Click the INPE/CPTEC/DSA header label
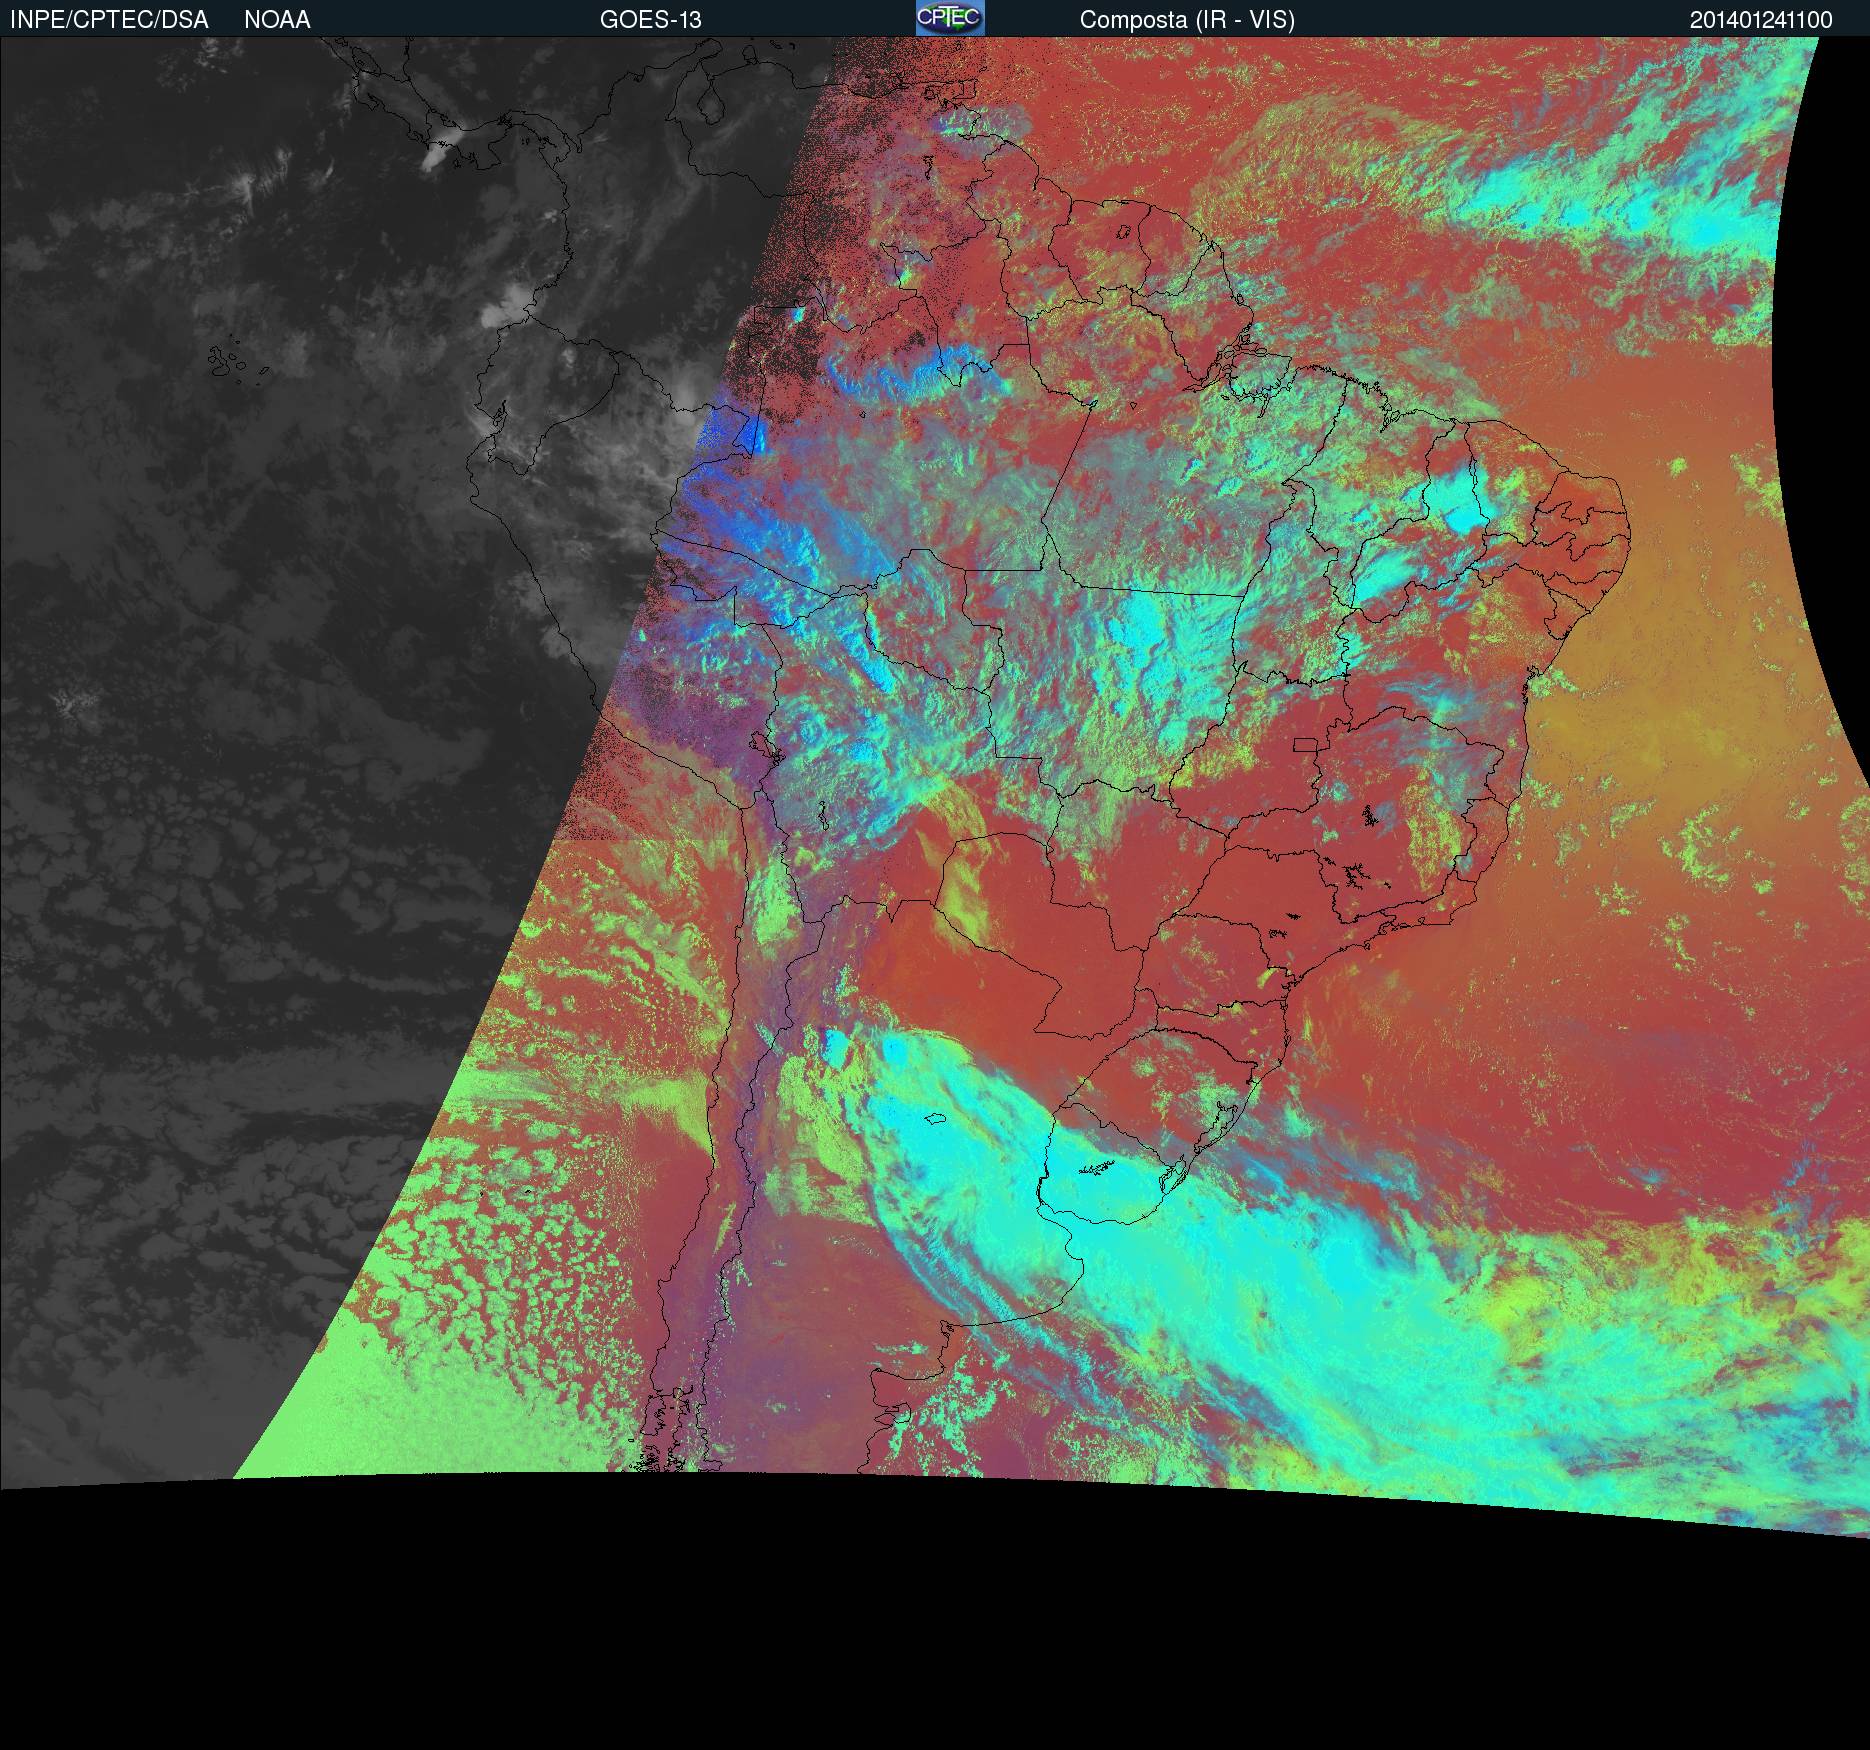The height and width of the screenshot is (1750, 1870). pos(109,20)
